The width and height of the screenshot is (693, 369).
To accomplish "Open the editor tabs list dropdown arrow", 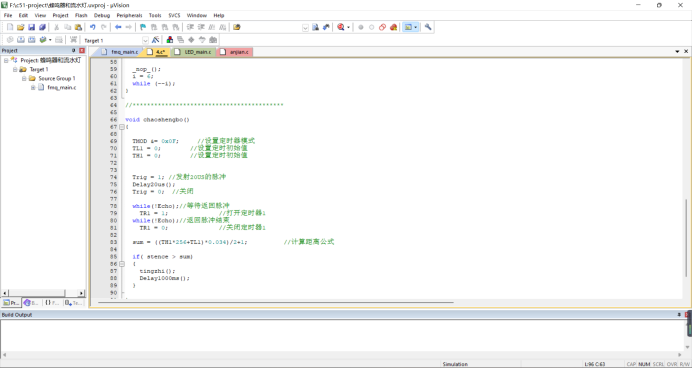I will [677, 52].
